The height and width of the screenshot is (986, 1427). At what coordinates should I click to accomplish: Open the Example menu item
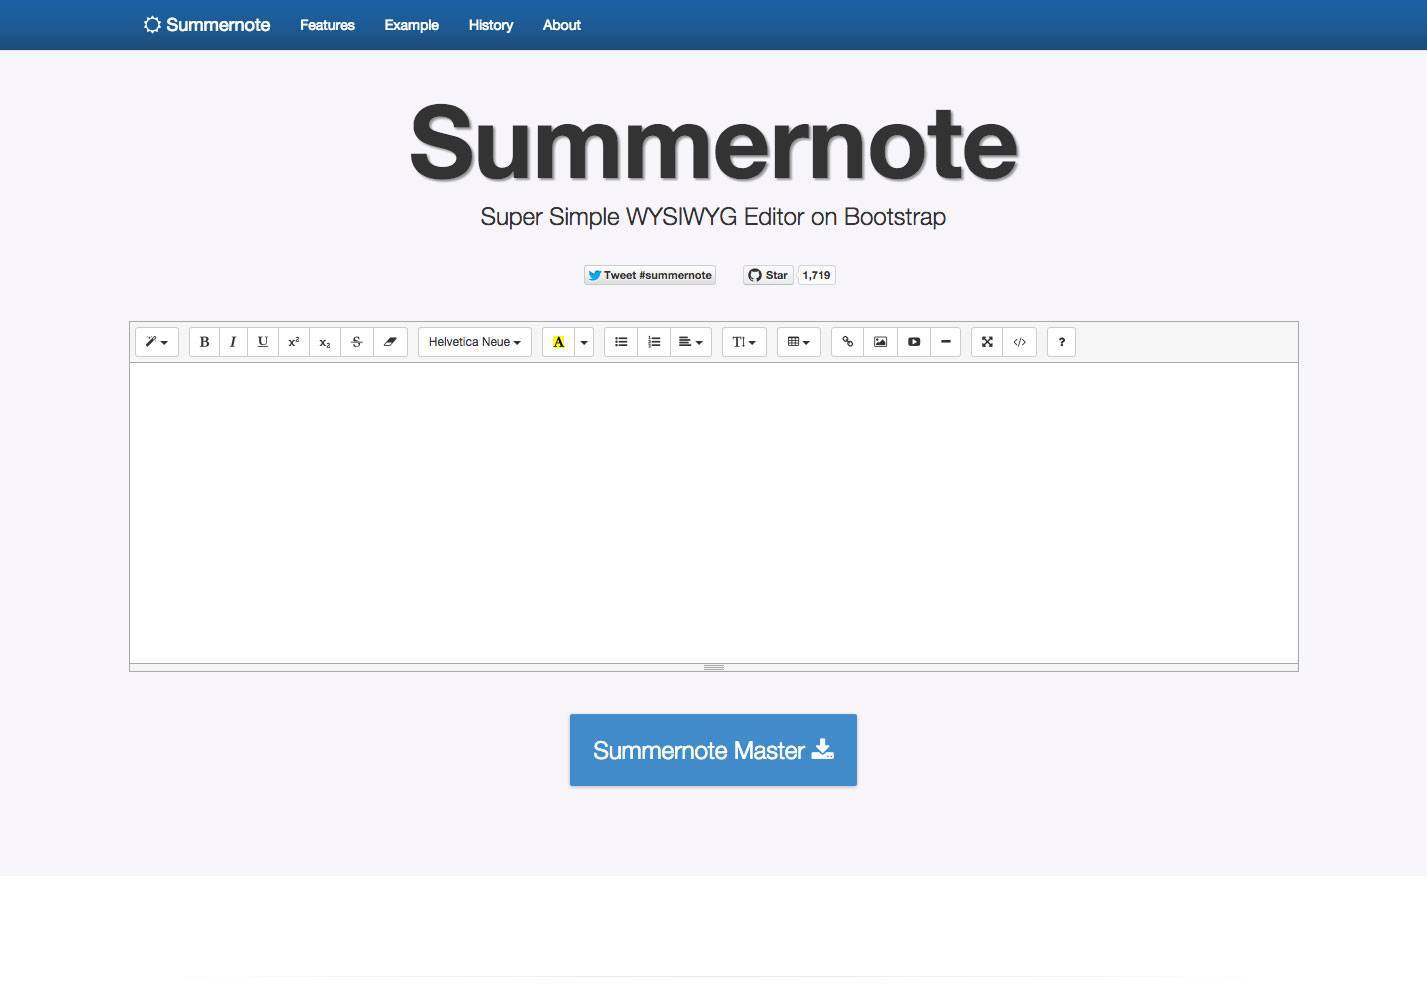pyautogui.click(x=412, y=25)
